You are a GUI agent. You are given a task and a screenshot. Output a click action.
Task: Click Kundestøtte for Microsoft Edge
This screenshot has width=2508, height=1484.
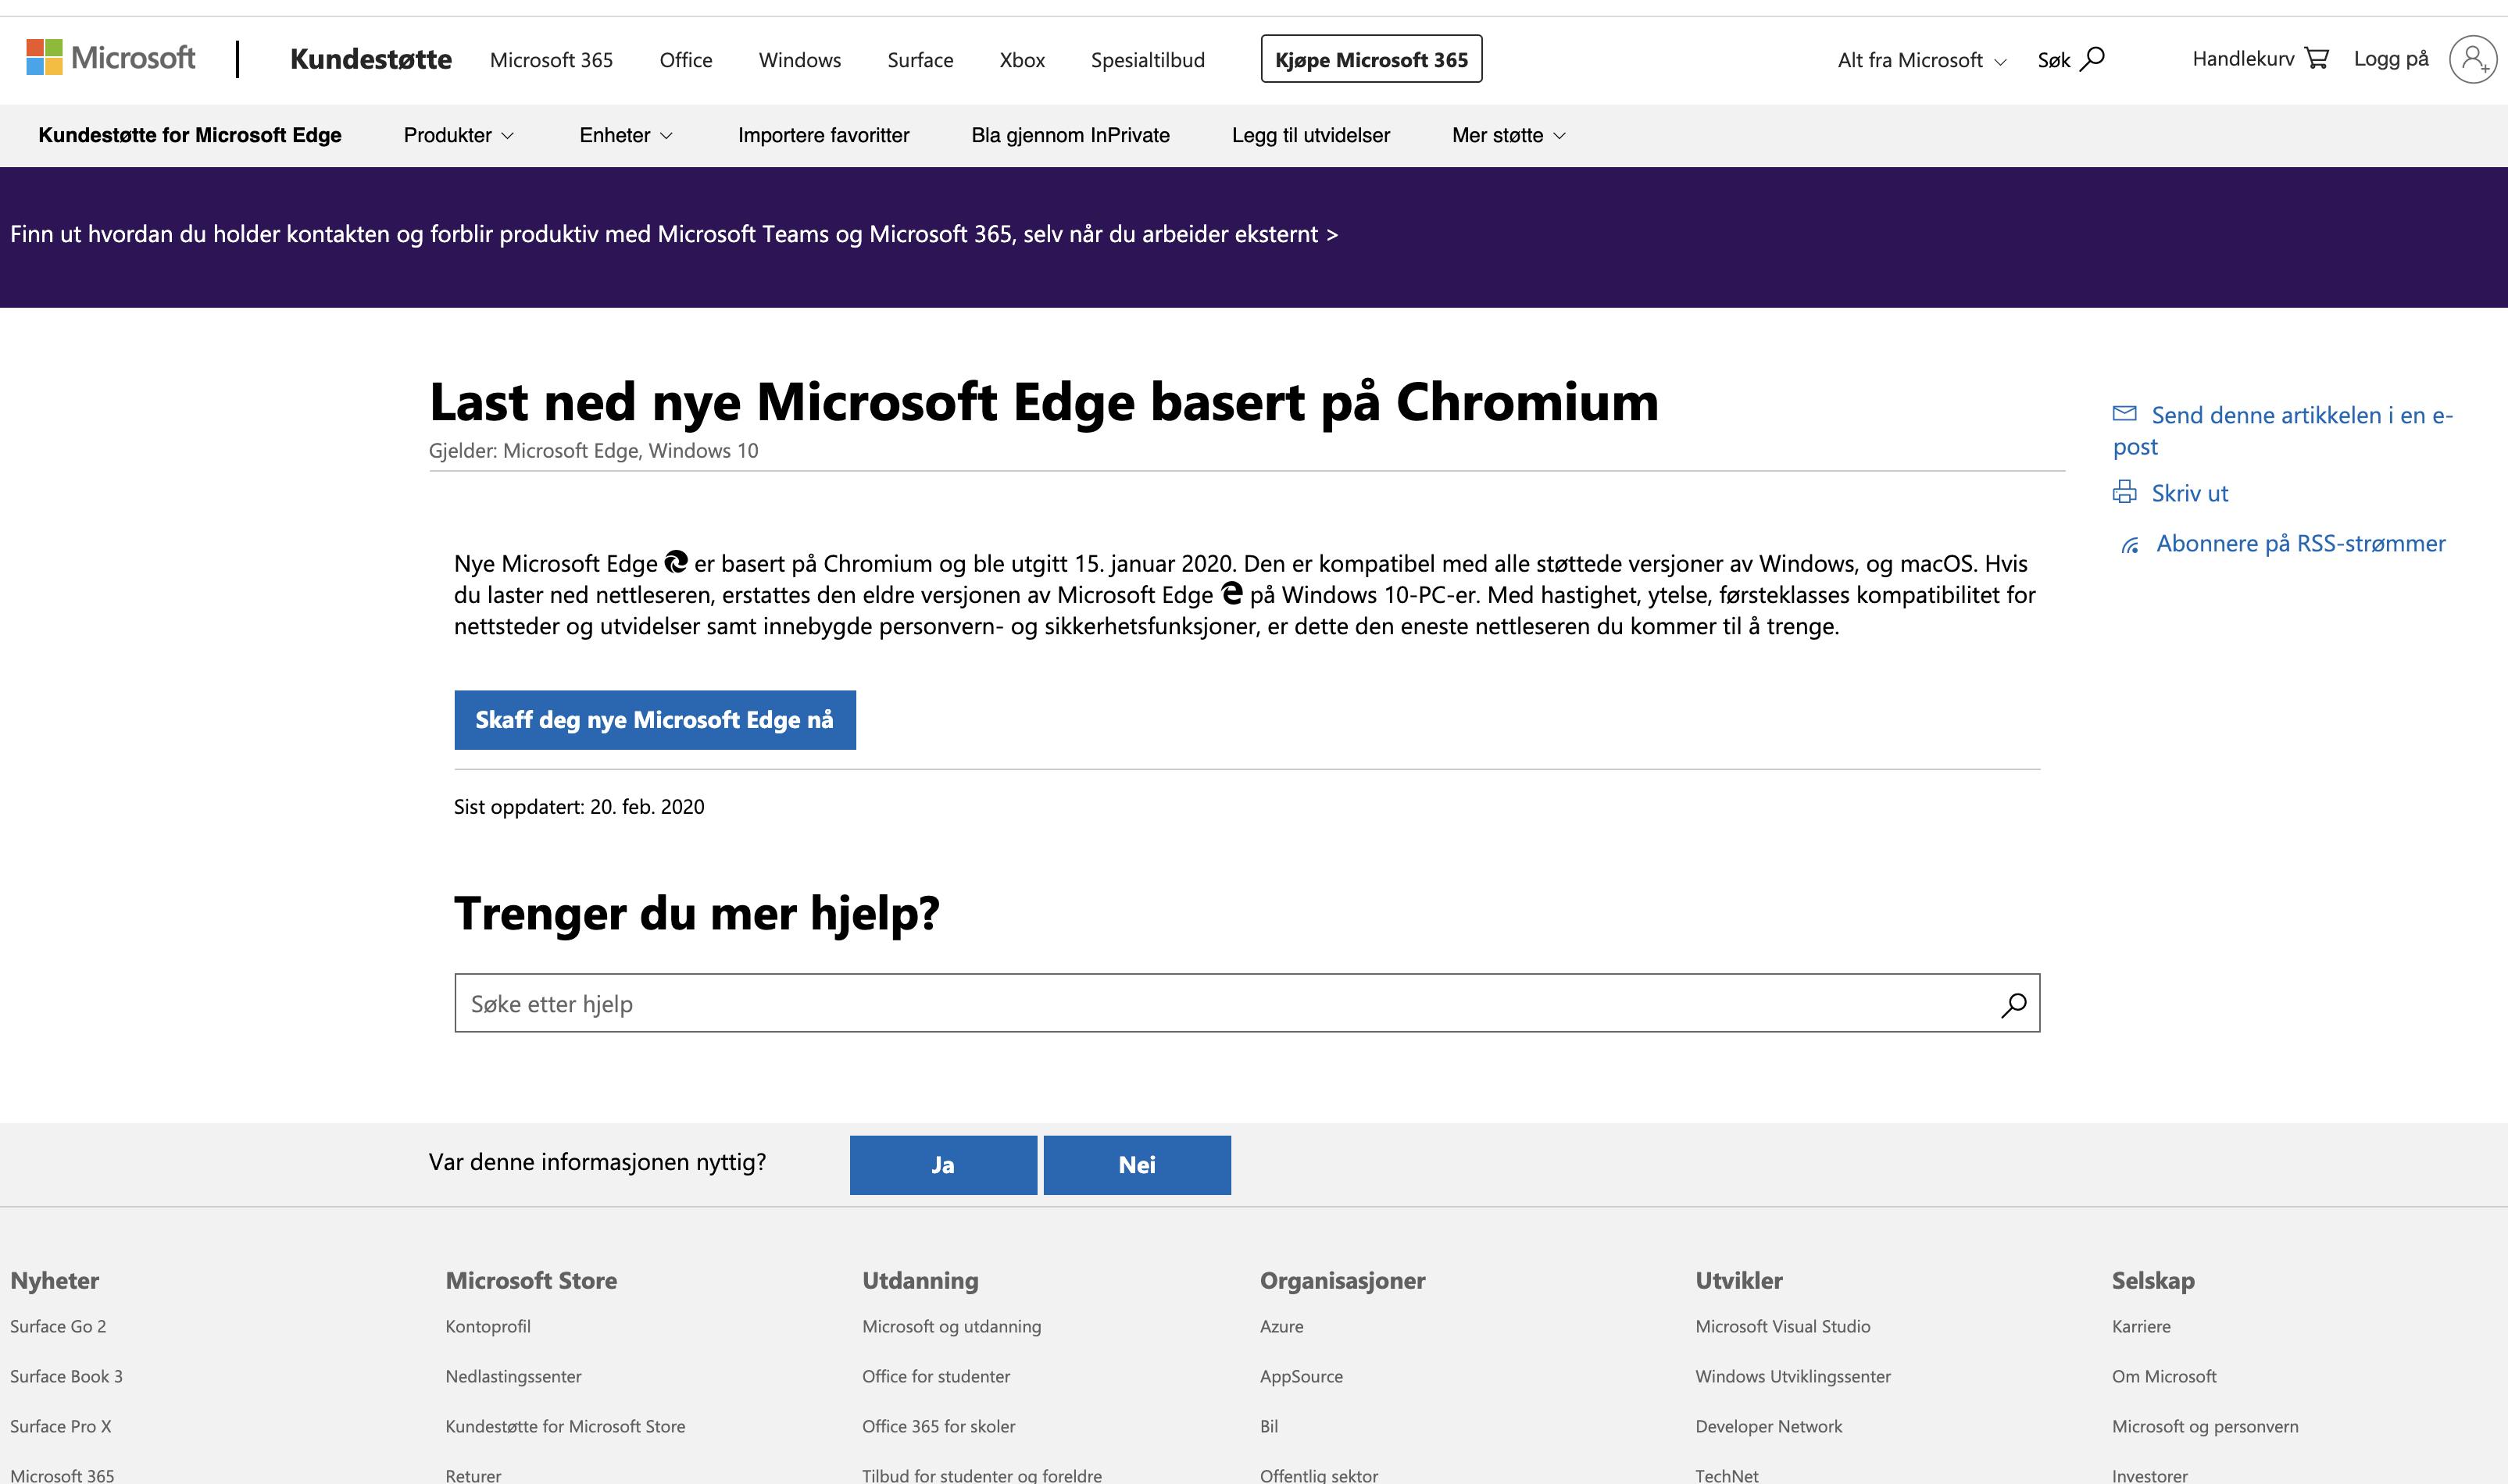click(x=190, y=135)
